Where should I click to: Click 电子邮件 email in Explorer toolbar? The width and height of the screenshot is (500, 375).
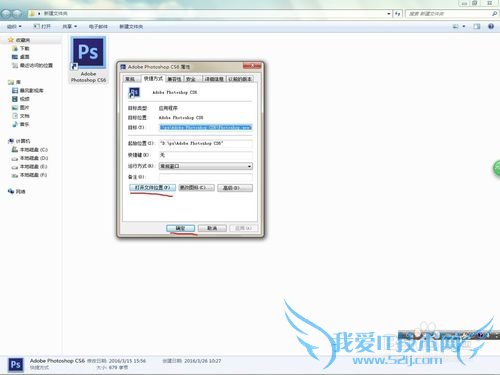[x=98, y=26]
